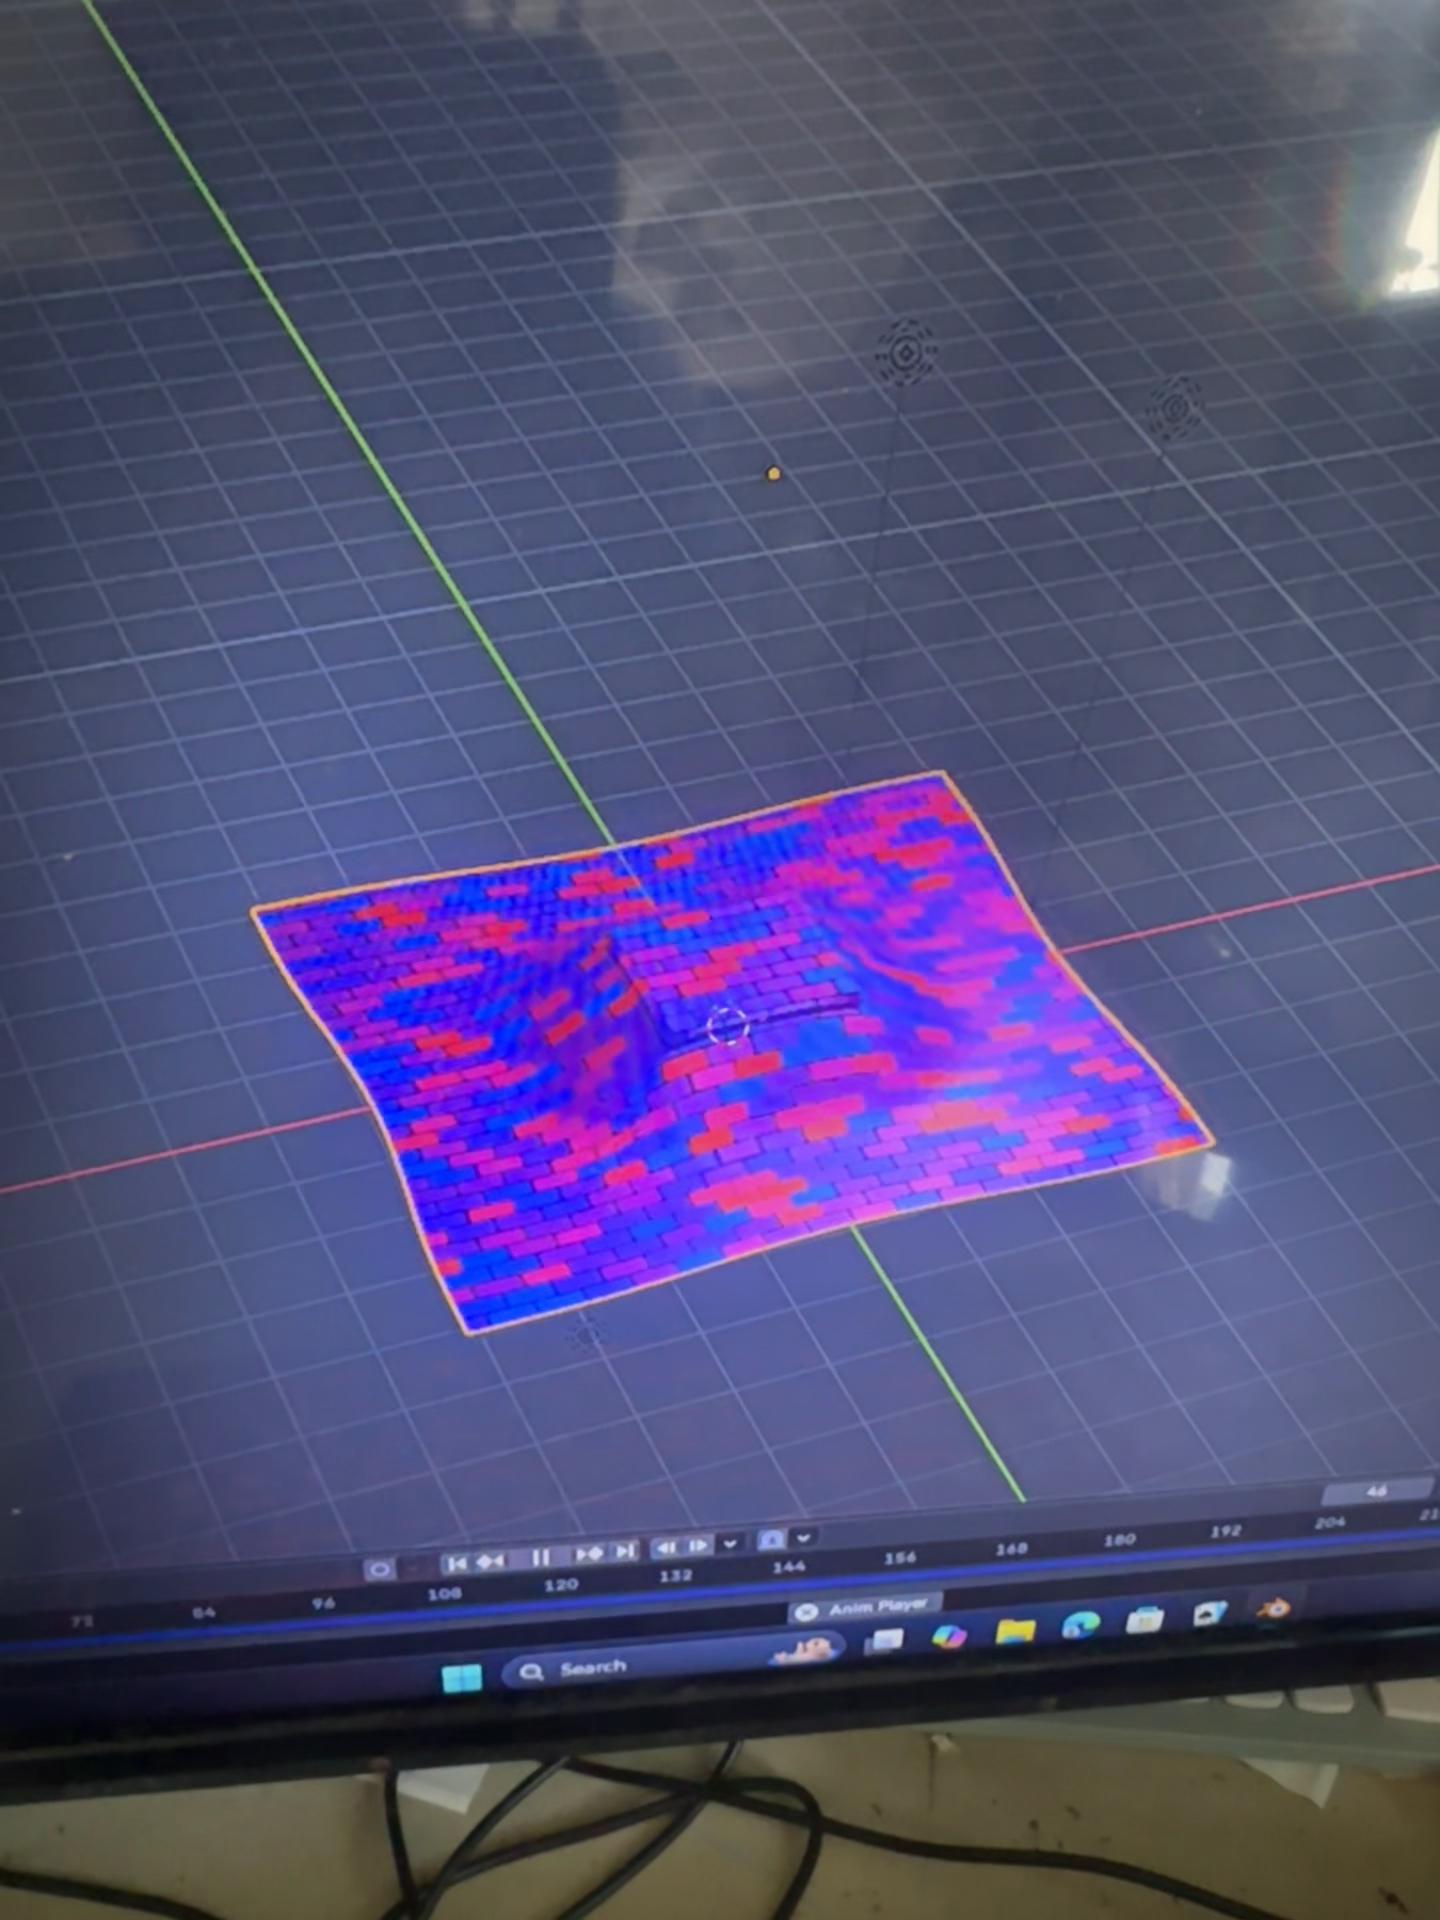Open Microsoft Edge from the taskbar
This screenshot has height=1920, width=1440.
(1080, 1625)
